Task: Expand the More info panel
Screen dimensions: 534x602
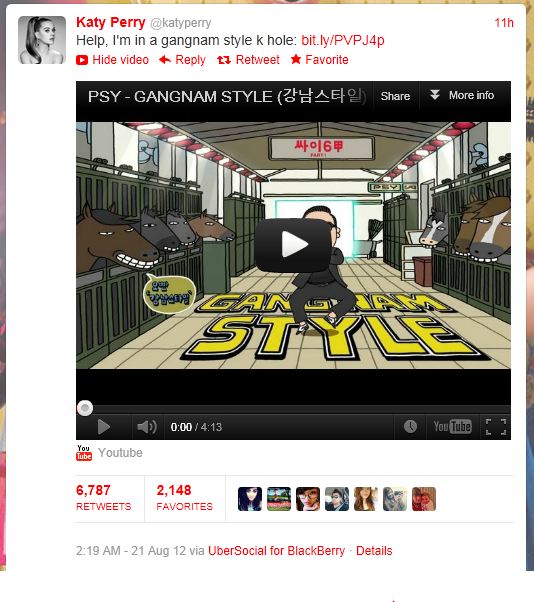Action: [x=462, y=95]
